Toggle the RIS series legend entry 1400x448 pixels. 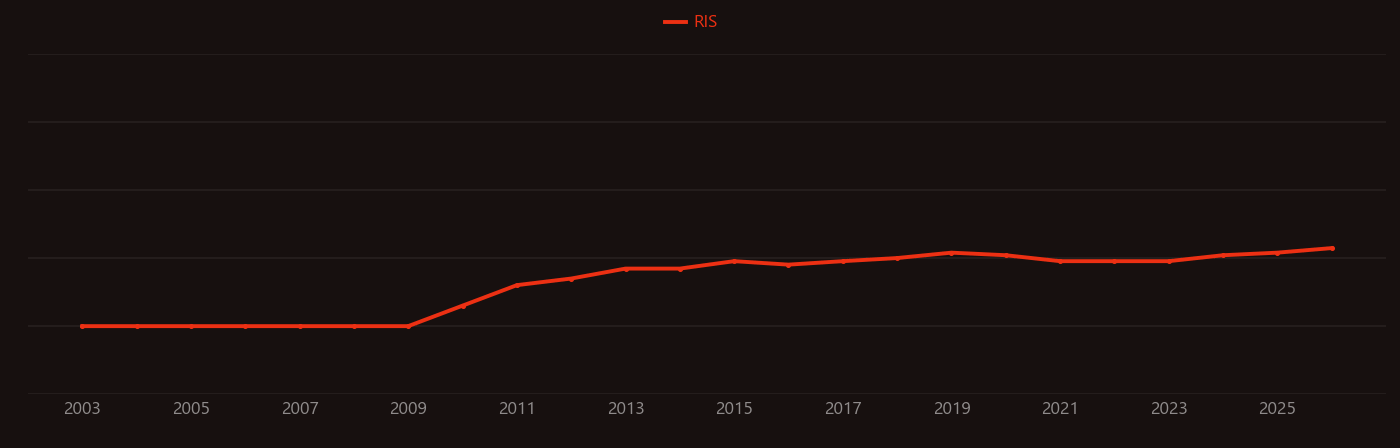691,22
